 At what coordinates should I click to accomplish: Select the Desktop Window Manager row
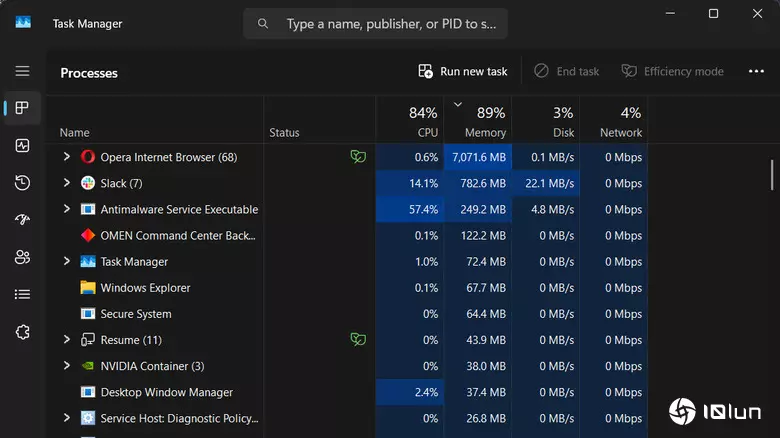pos(347,392)
